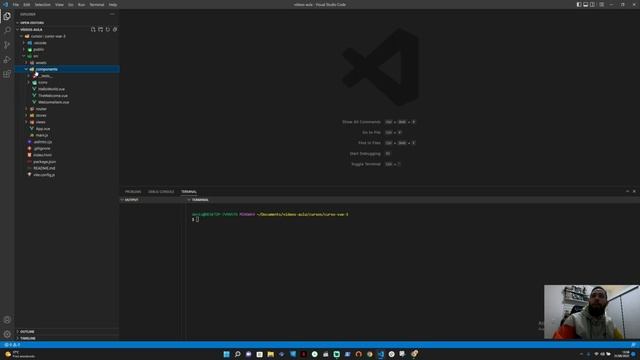
Task: Click the New Folder icon in explorer header
Action: click(100, 29)
